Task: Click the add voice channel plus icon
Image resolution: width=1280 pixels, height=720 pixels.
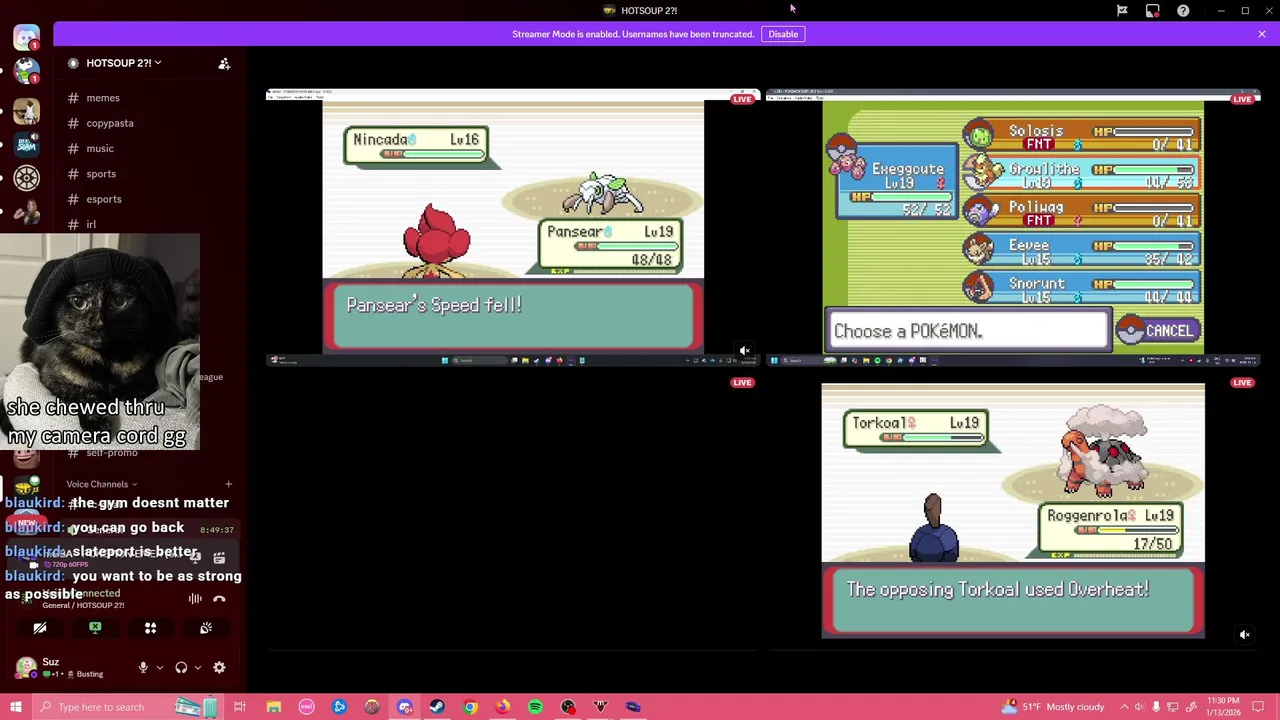Action: tap(228, 484)
